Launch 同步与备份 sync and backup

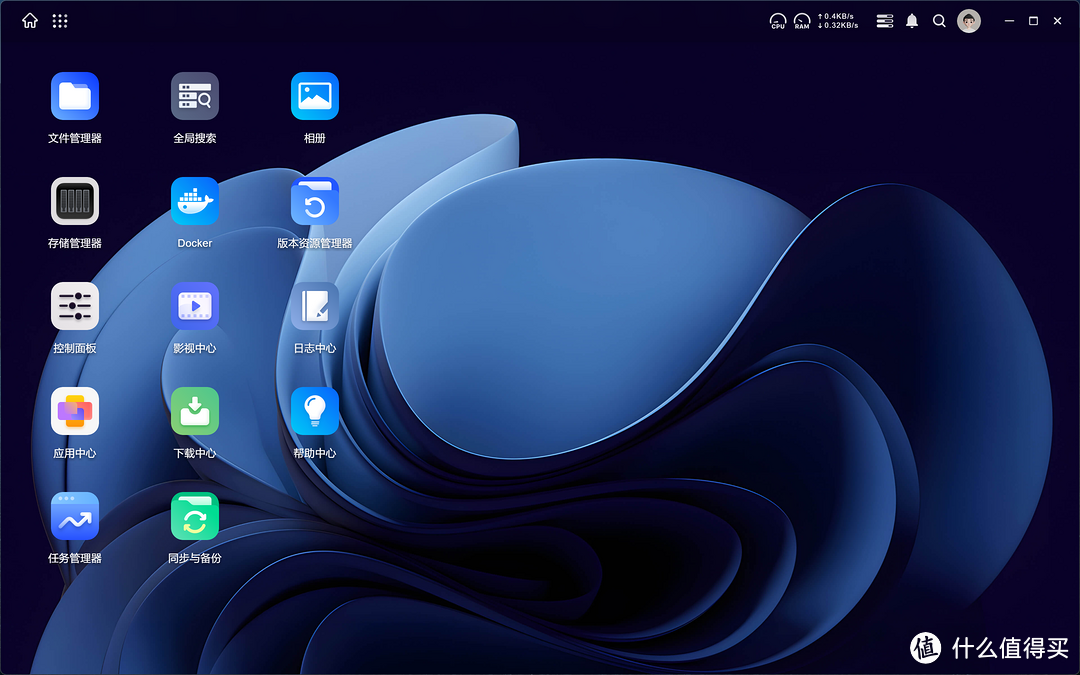(x=195, y=517)
